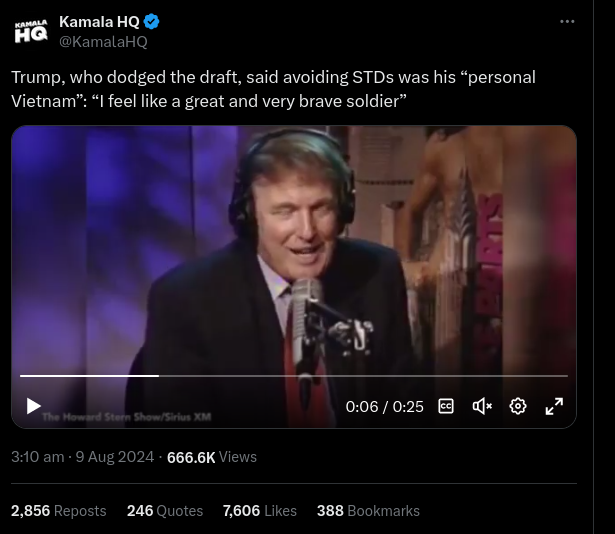The image size is (615, 534).
Task: Expand video to fullscreen
Action: [x=554, y=406]
